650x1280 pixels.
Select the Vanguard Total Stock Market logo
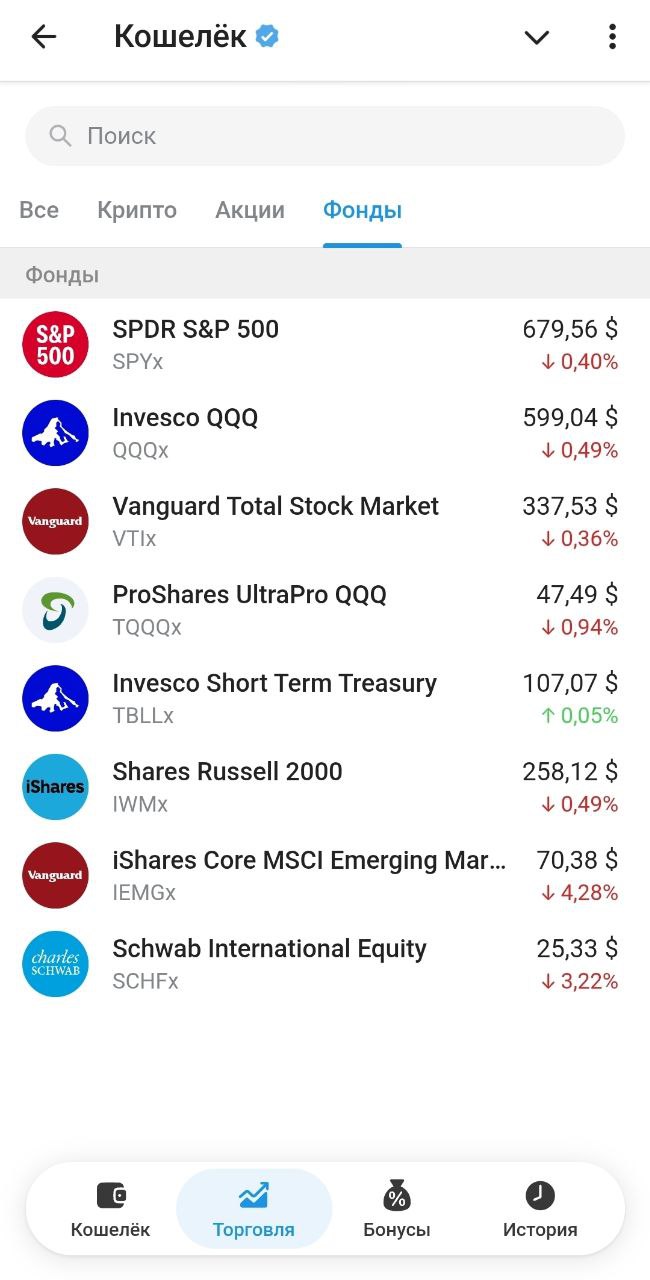pos(55,521)
